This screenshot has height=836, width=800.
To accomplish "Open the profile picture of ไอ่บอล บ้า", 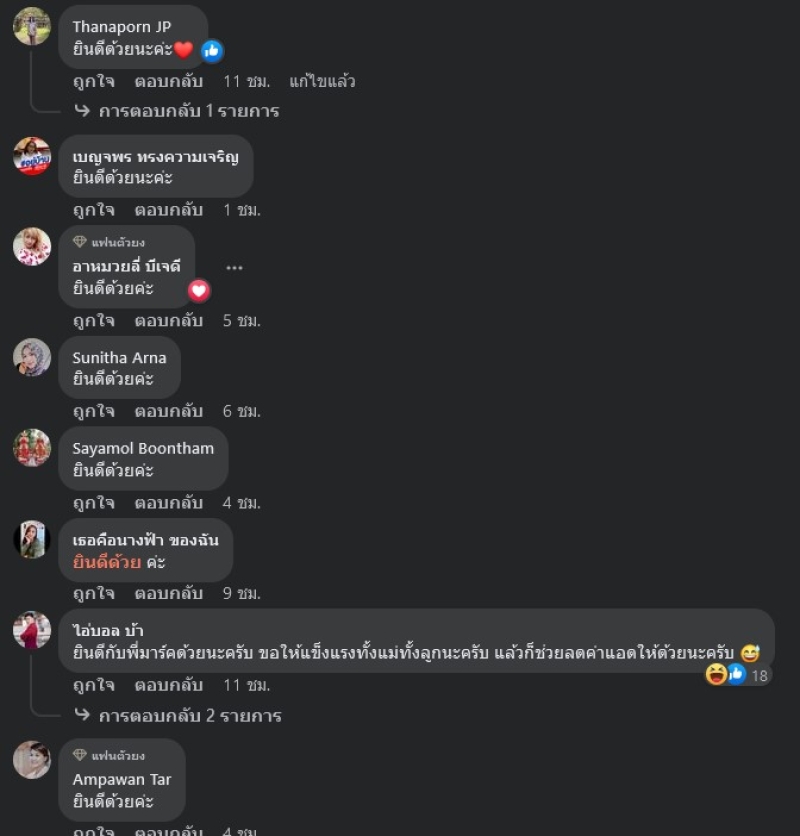I will 32,630.
